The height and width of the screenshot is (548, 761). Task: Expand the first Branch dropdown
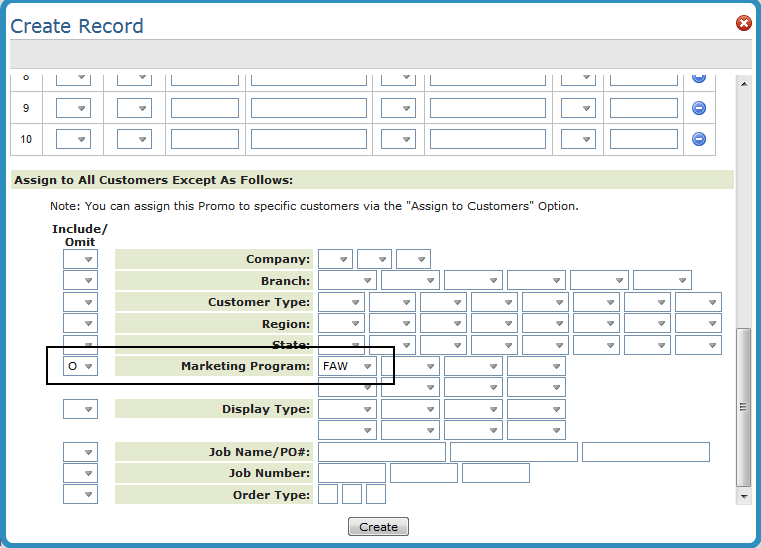(x=346, y=281)
